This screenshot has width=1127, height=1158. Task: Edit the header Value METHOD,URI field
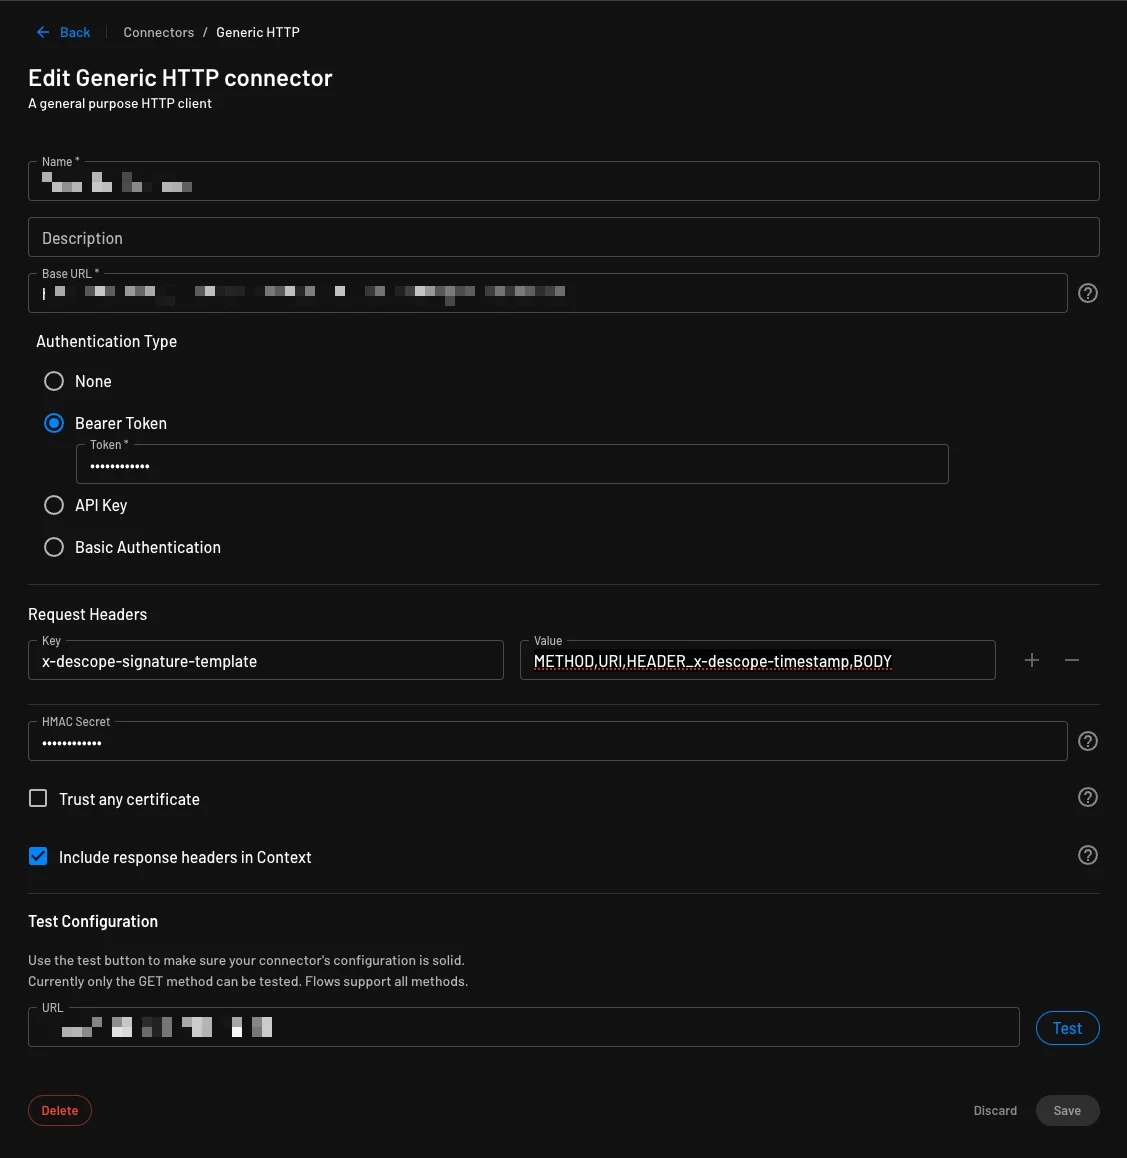[758, 660]
